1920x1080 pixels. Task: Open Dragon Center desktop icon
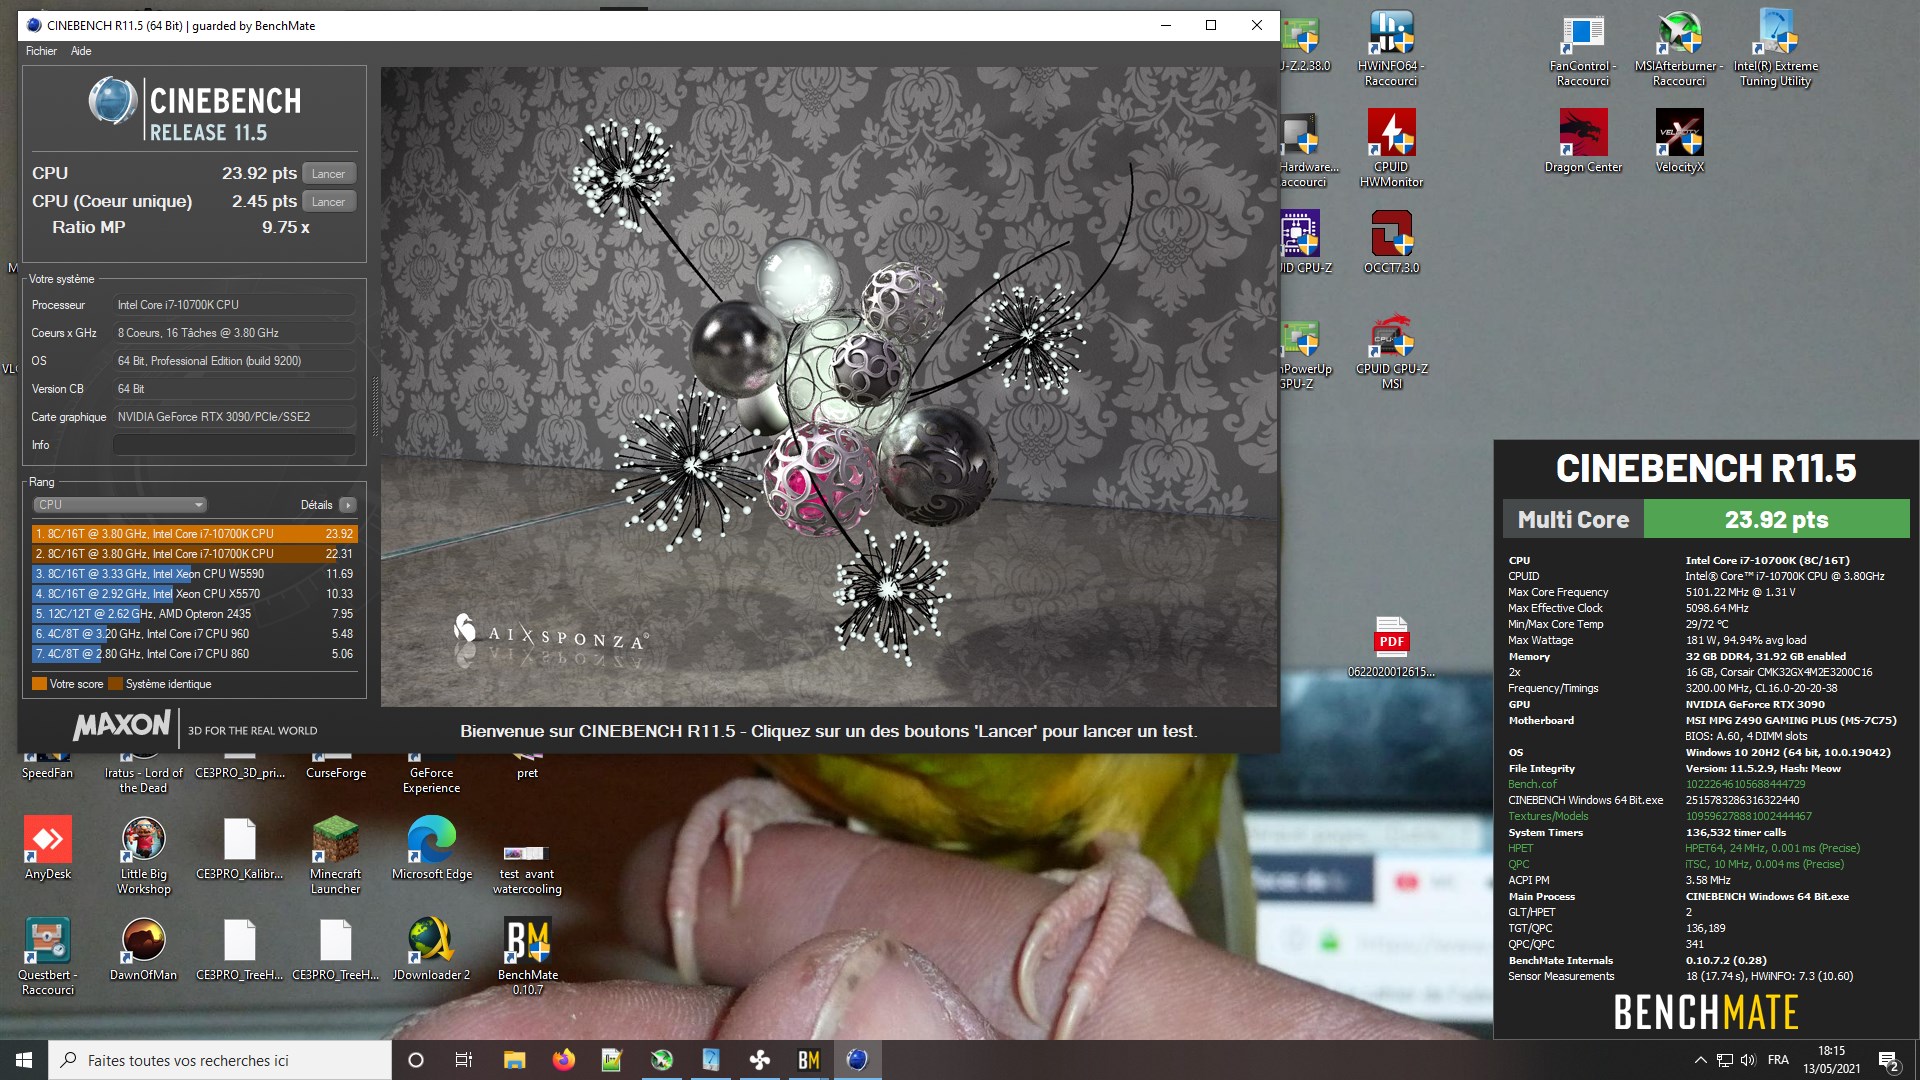click(x=1583, y=141)
